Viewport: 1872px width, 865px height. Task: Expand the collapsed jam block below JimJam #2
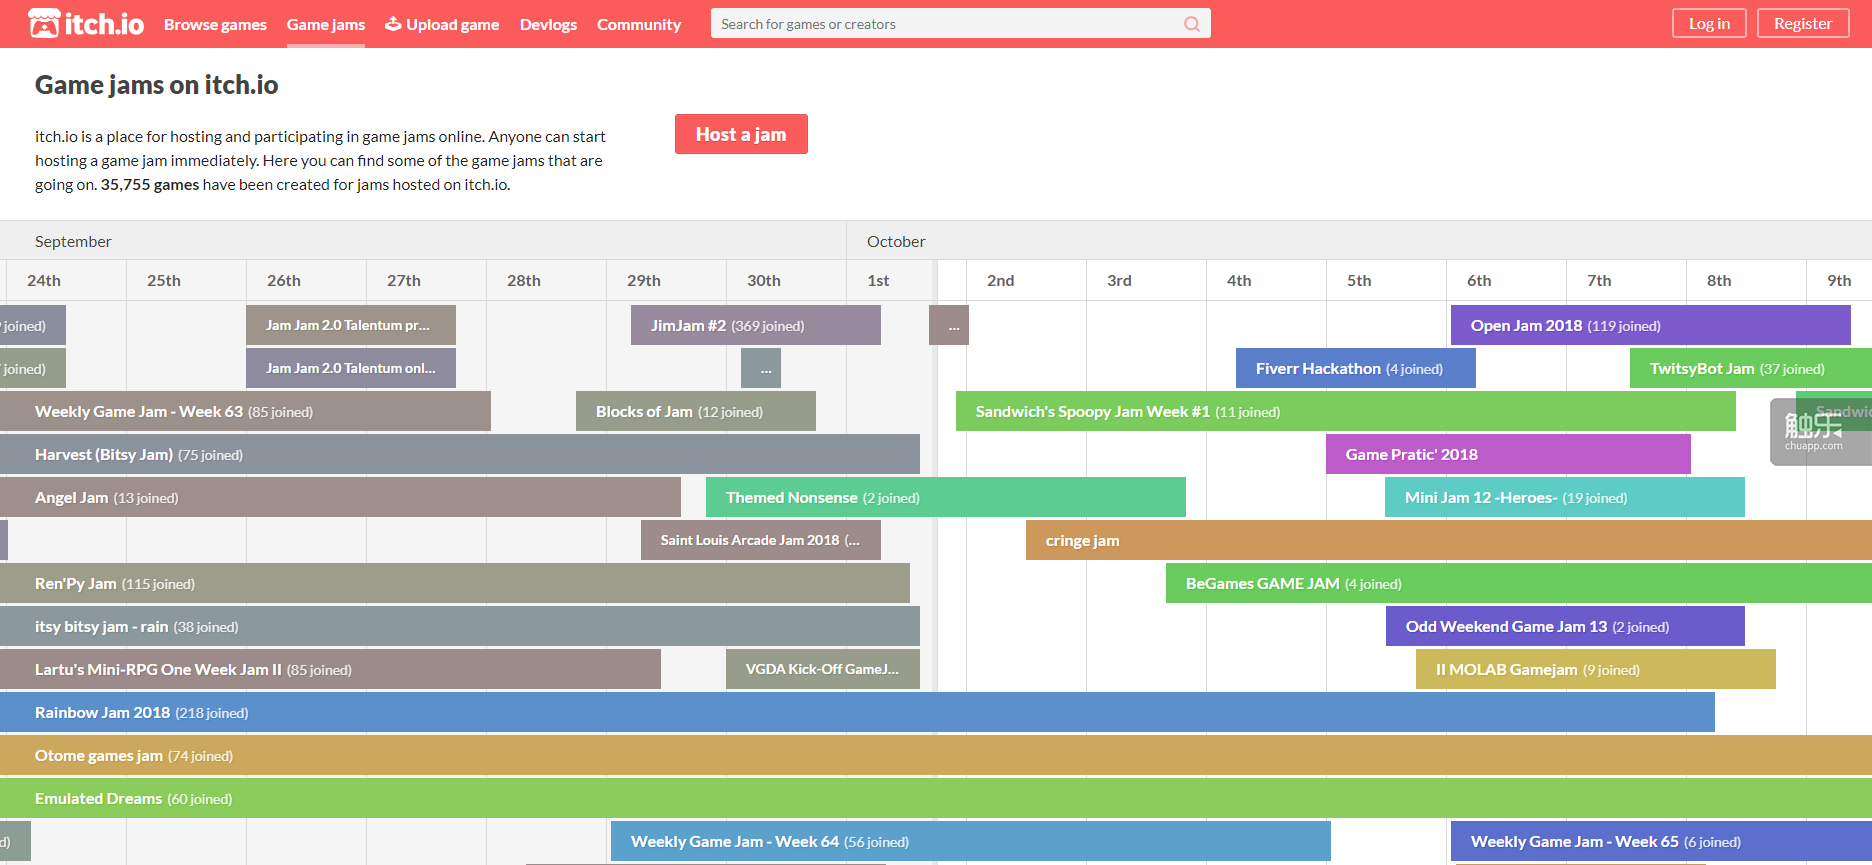(x=761, y=368)
